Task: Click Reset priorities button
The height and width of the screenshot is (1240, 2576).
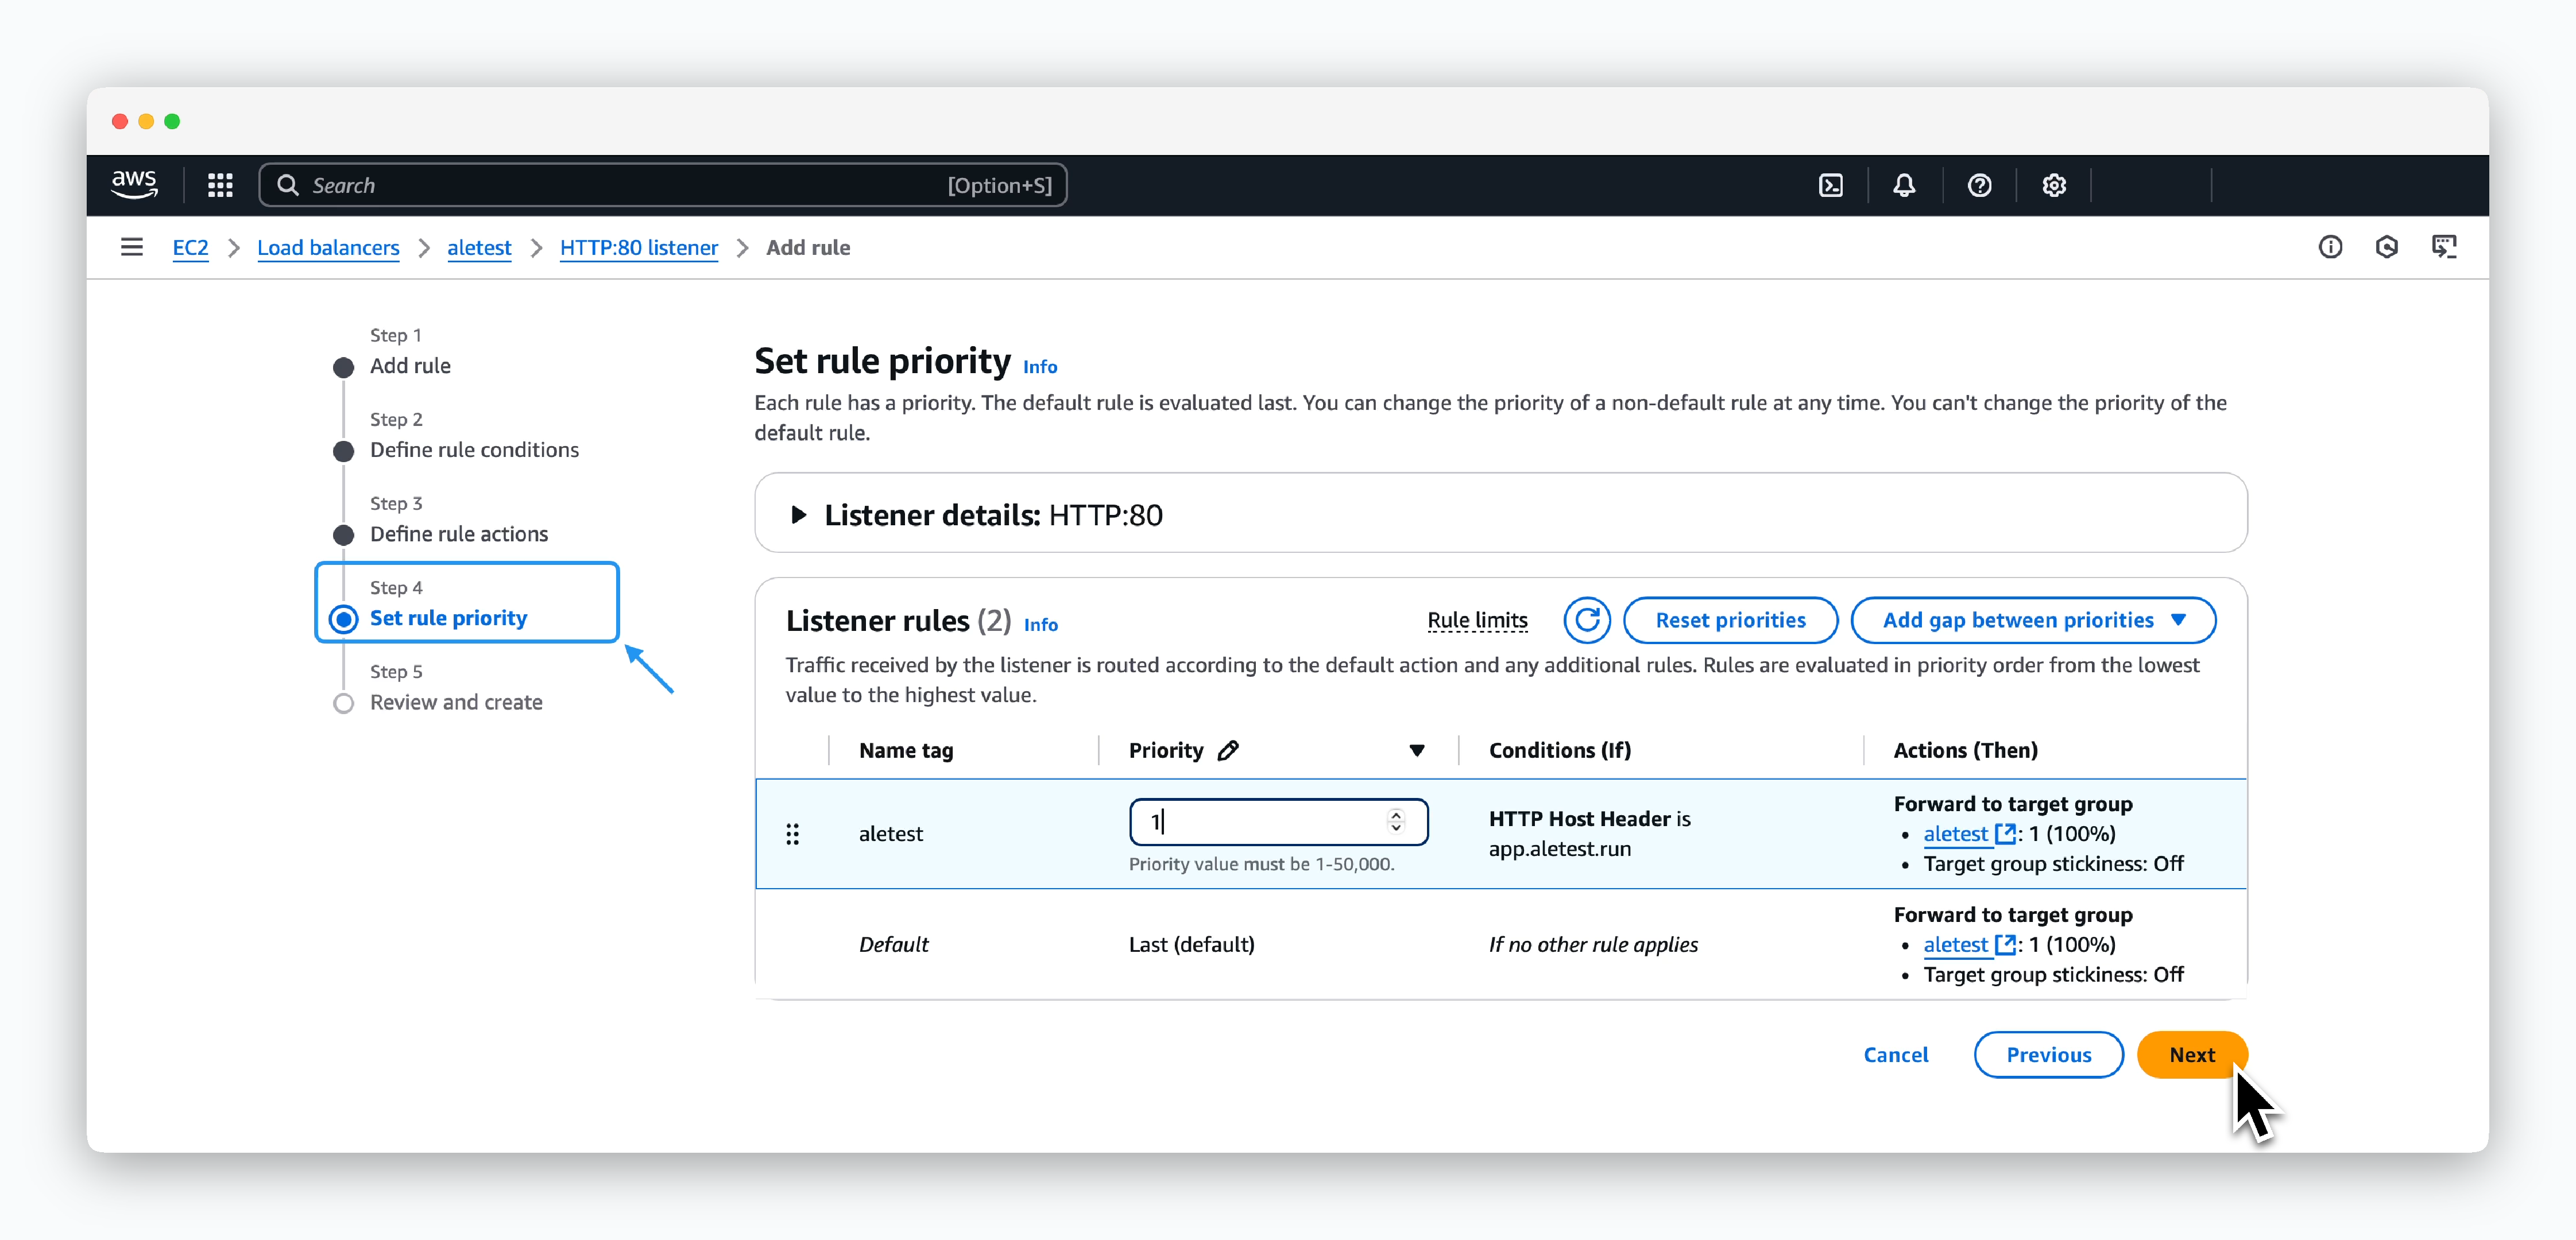Action: [x=1730, y=620]
